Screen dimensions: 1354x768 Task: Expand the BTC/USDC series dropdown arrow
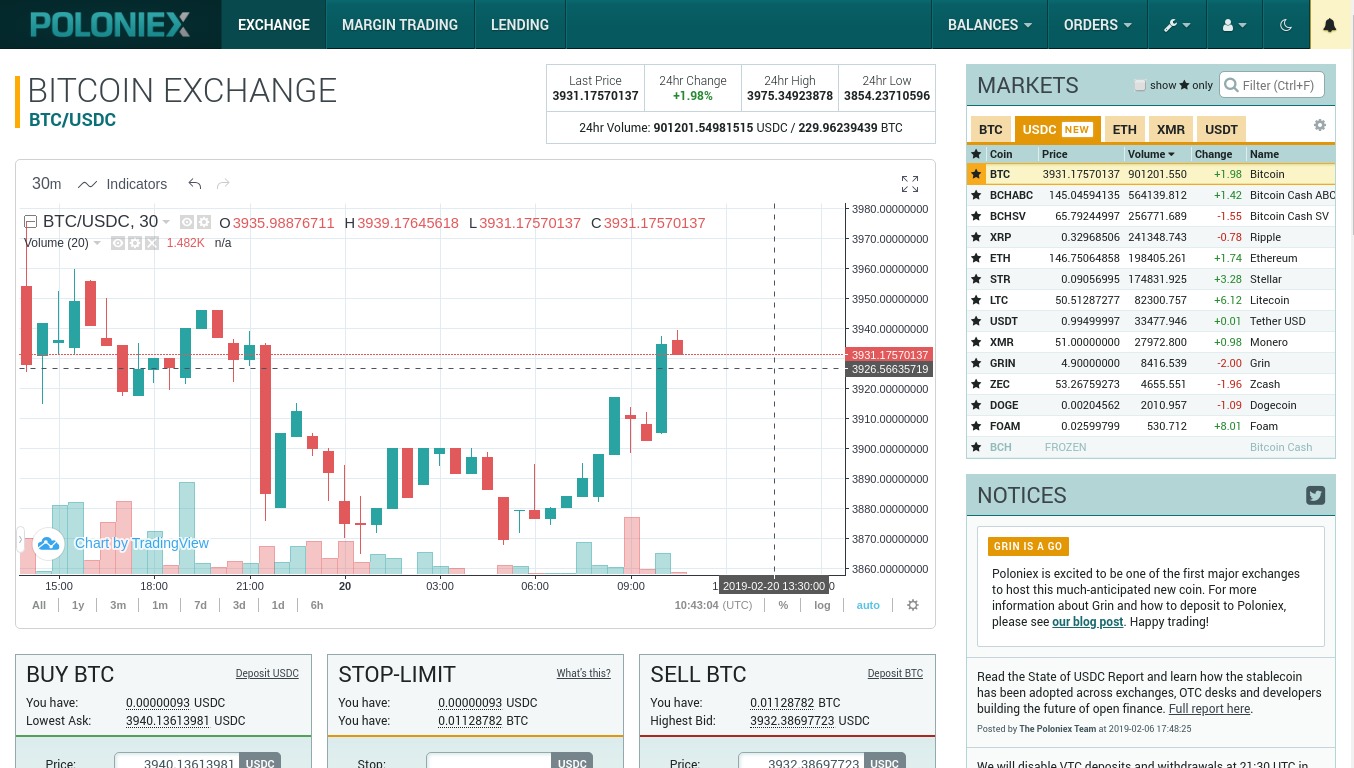click(x=164, y=221)
